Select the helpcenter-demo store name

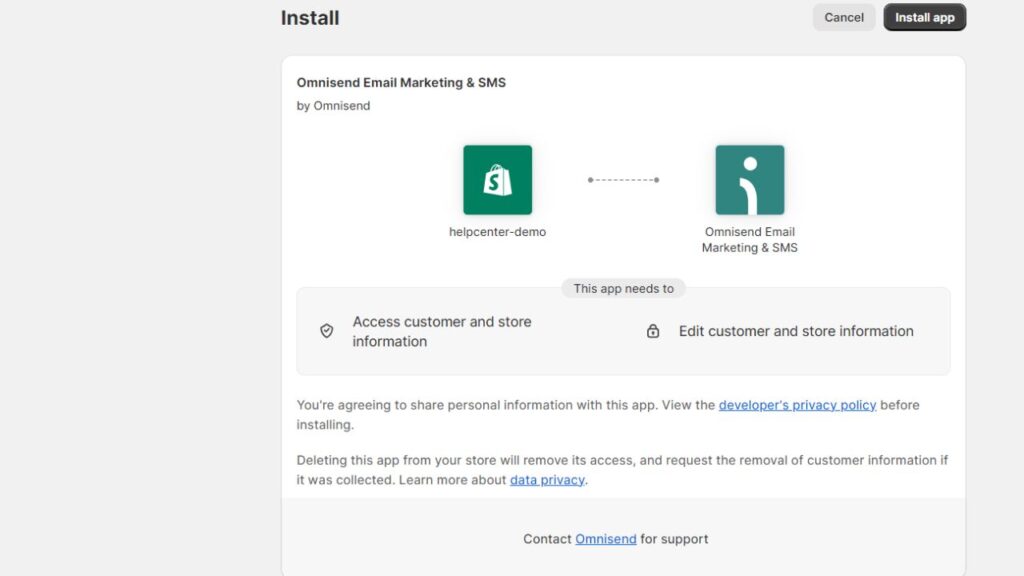pos(498,232)
